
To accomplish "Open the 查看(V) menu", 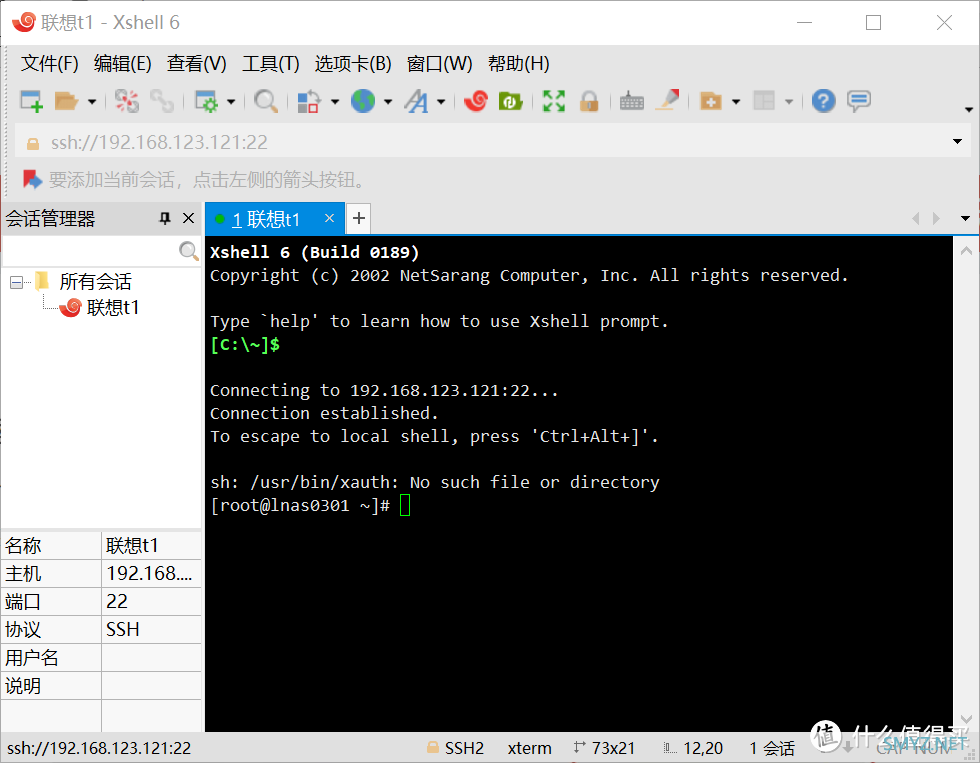I will coord(197,63).
